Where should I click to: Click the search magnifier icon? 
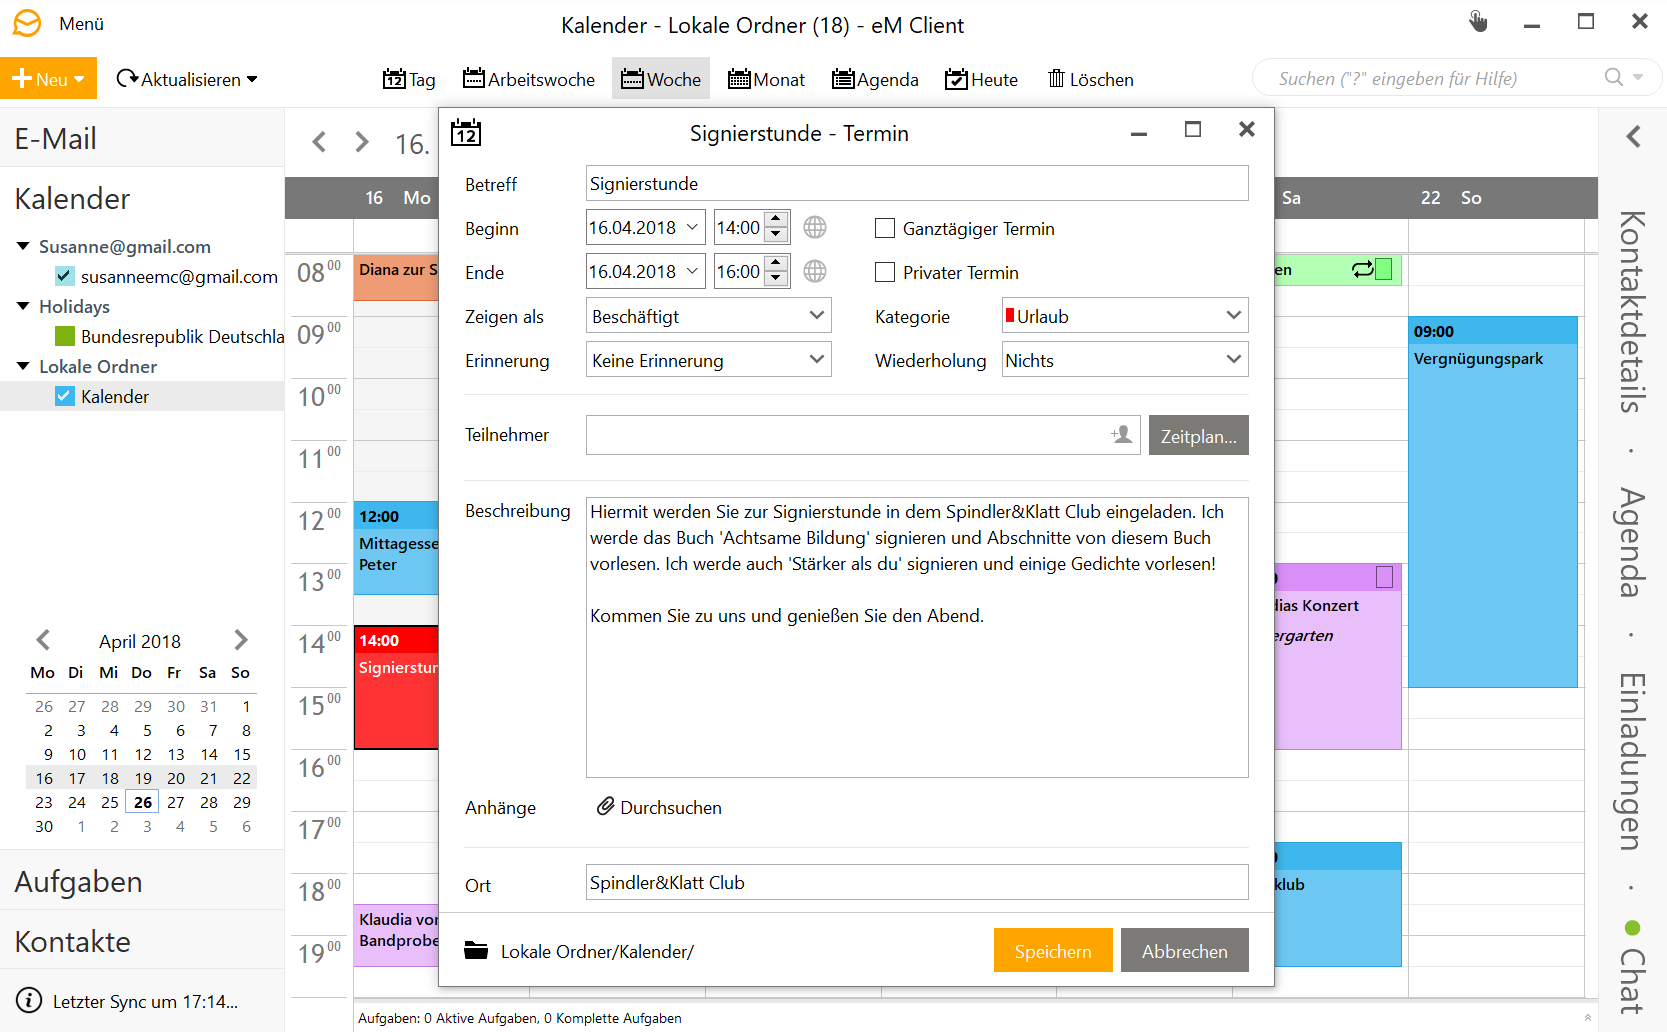point(1613,77)
